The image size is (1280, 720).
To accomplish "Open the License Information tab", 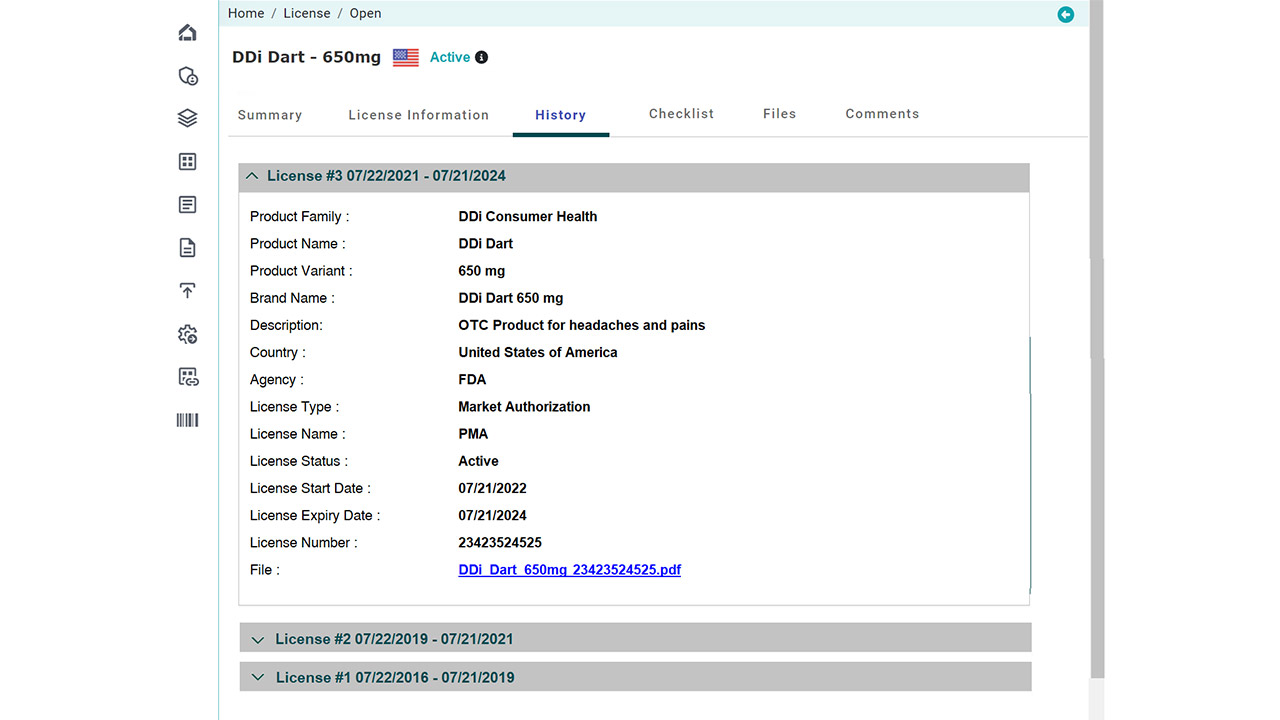I will (x=418, y=115).
